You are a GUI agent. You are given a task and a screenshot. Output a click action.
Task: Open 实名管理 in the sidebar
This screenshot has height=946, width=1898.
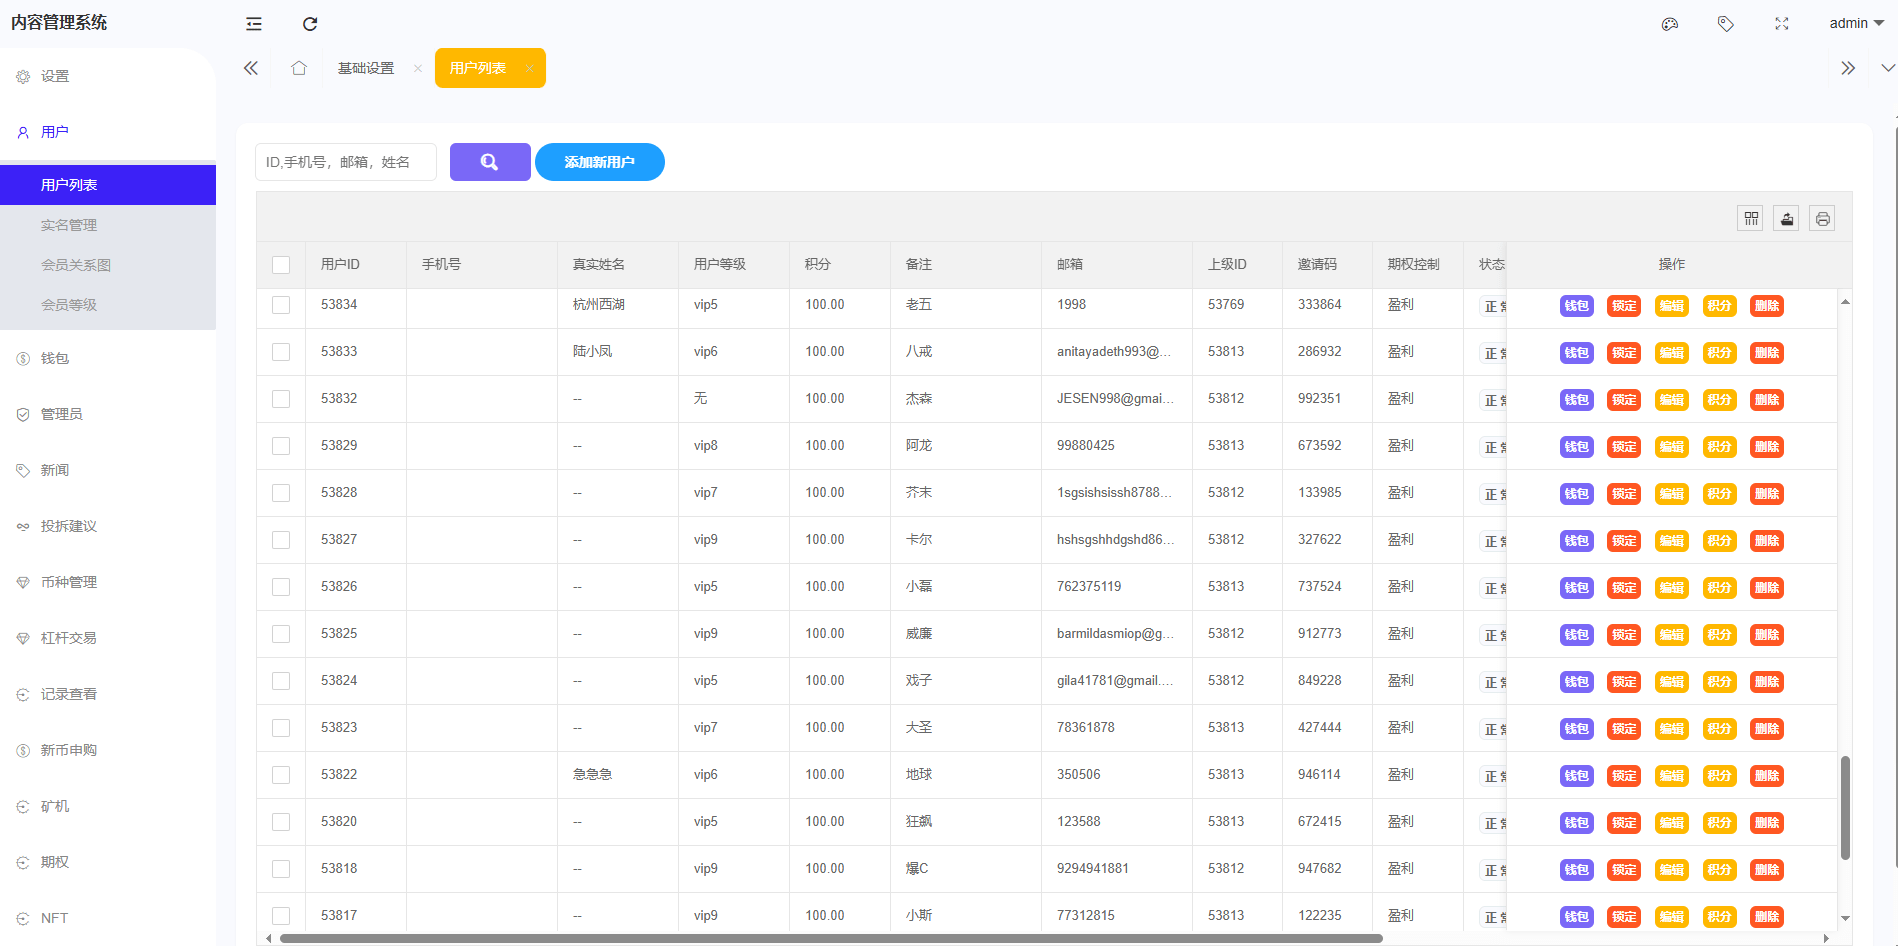(69, 225)
